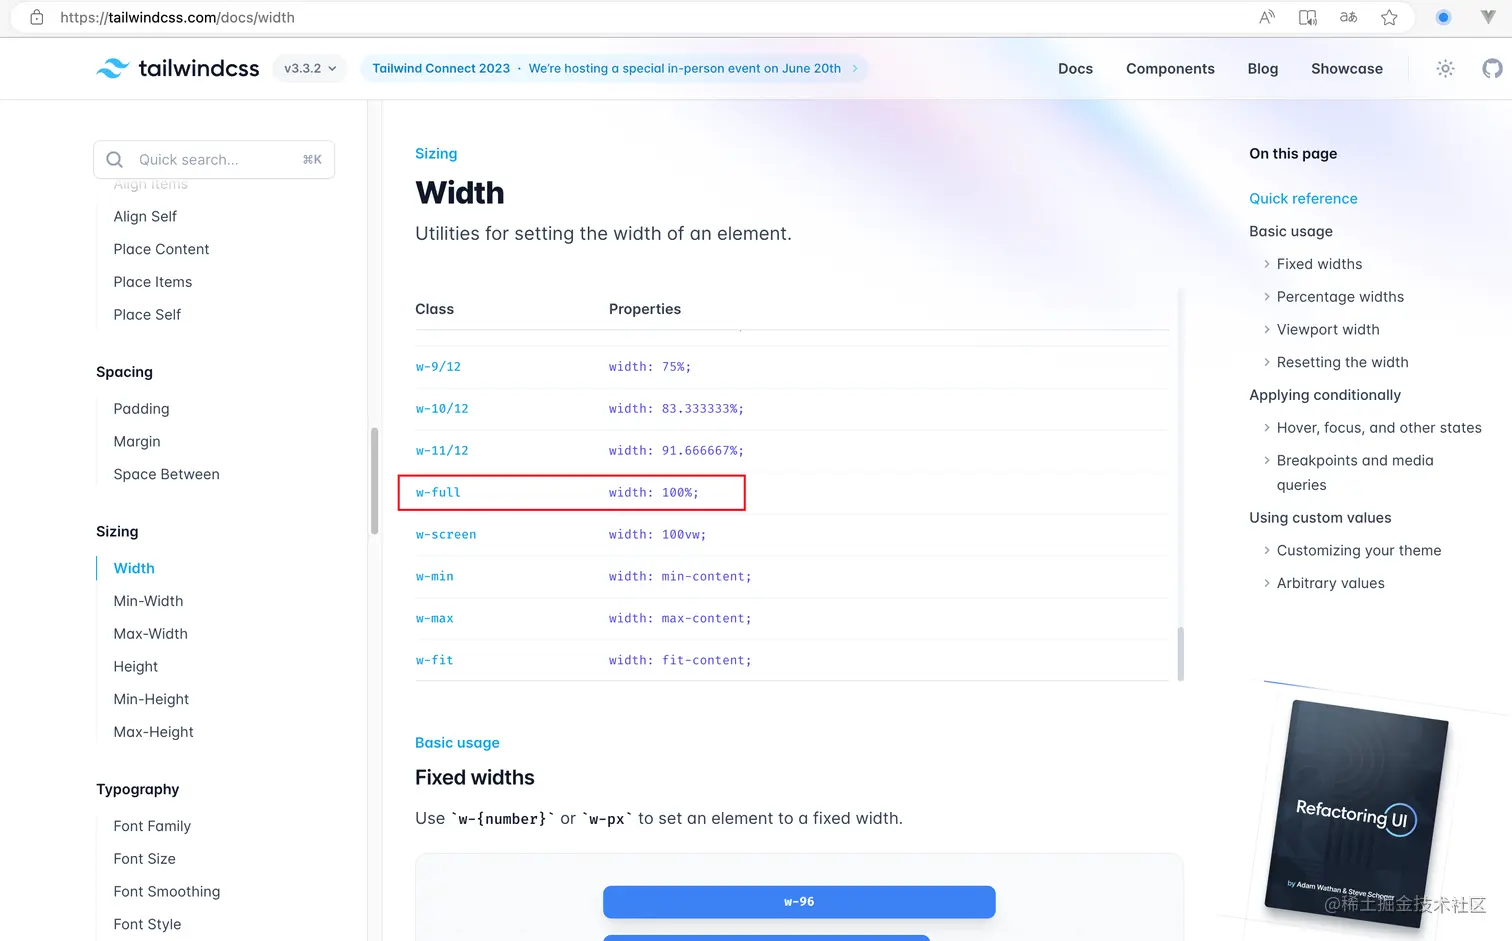This screenshot has width=1512, height=941.
Task: Select Min-Width in the Sizing sidebar
Action: (x=148, y=601)
